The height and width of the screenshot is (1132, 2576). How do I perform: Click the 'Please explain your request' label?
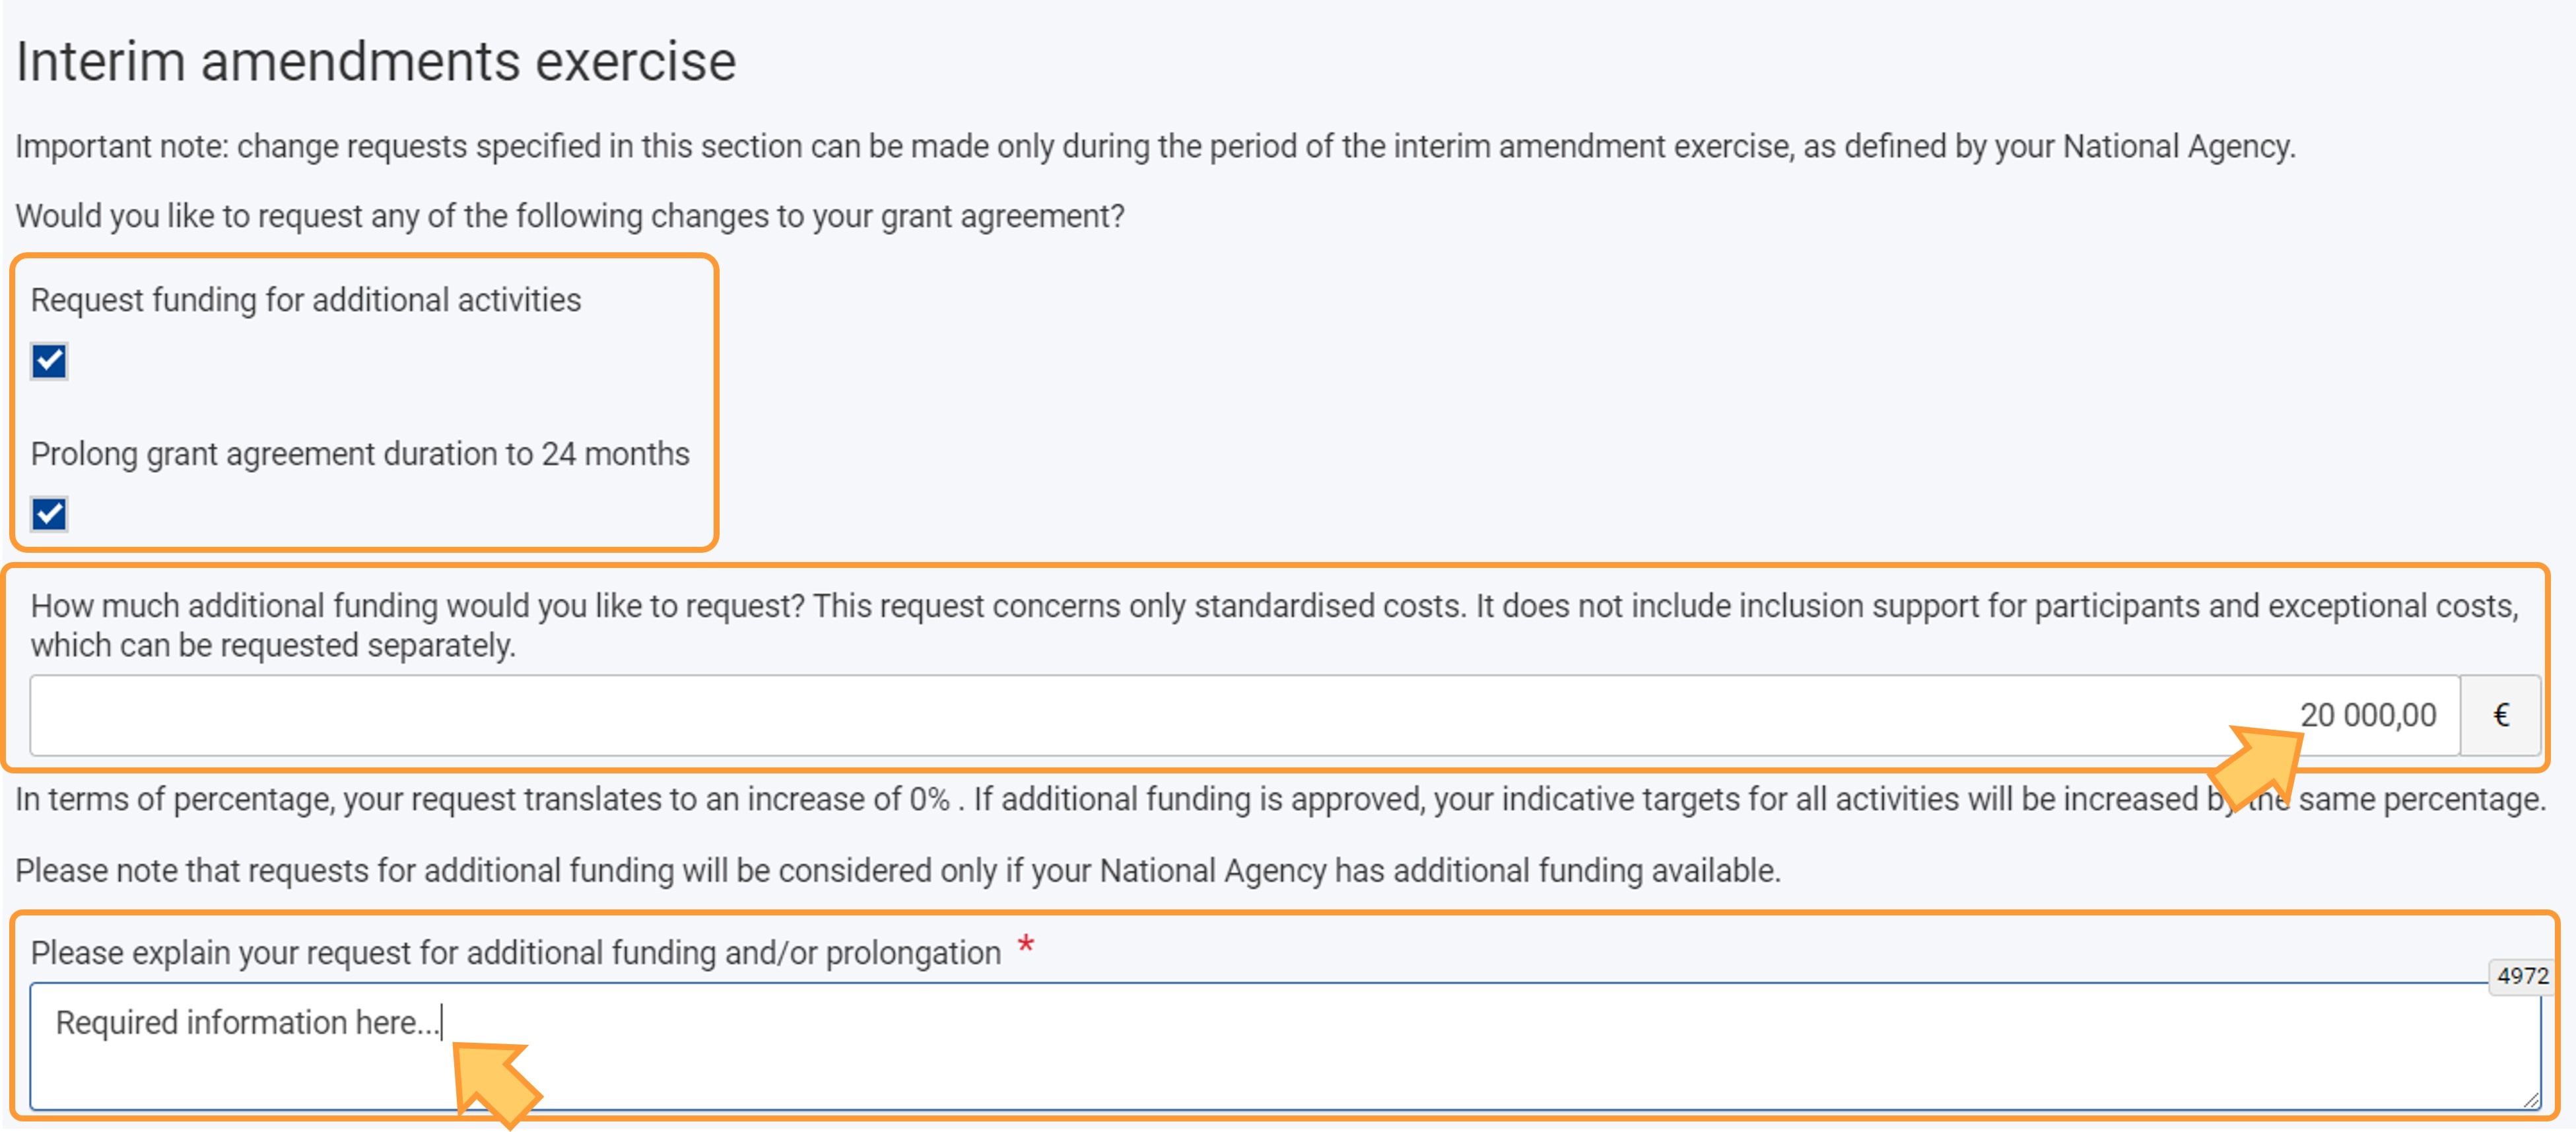pos(515,953)
